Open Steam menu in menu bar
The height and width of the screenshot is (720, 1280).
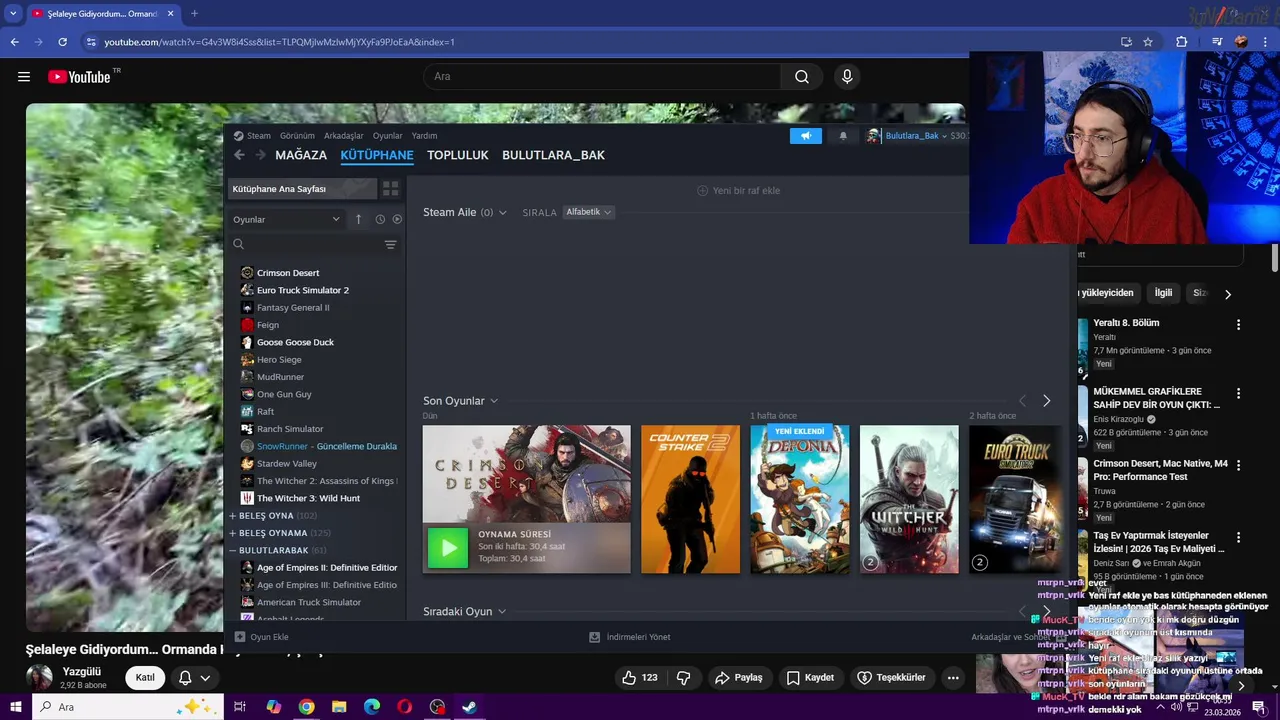click(x=259, y=136)
